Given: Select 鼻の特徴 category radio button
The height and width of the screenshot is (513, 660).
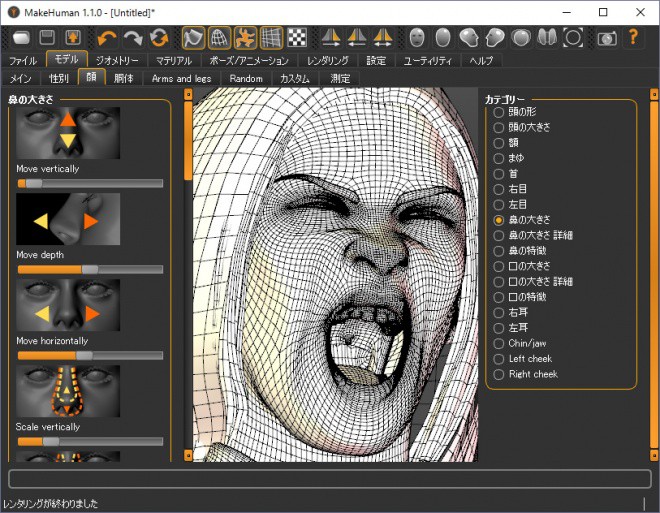Looking at the screenshot, I should point(499,251).
